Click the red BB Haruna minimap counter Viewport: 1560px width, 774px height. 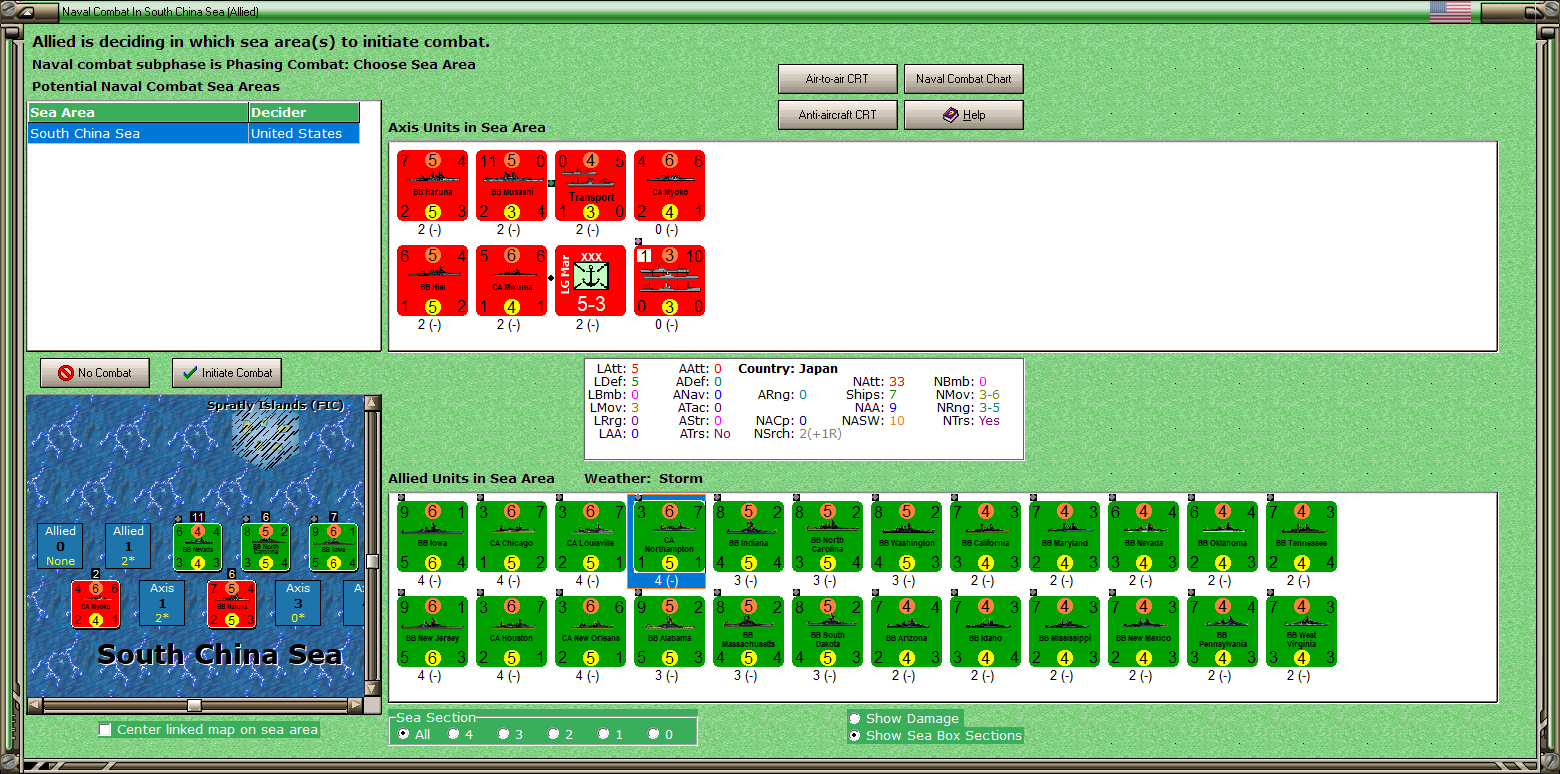(x=231, y=604)
